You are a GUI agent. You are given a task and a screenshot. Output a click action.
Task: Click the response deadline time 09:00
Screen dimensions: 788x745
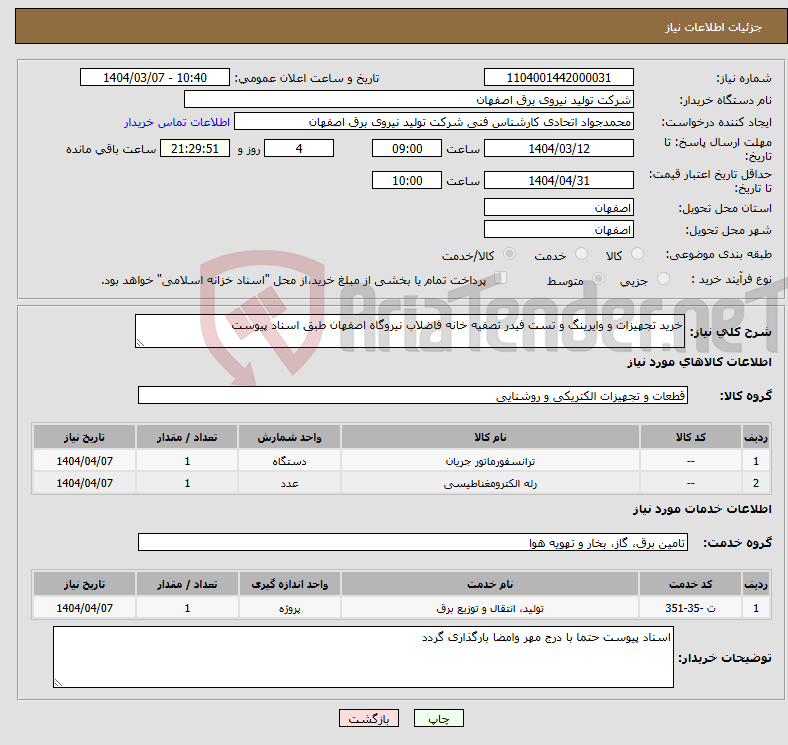click(x=407, y=148)
